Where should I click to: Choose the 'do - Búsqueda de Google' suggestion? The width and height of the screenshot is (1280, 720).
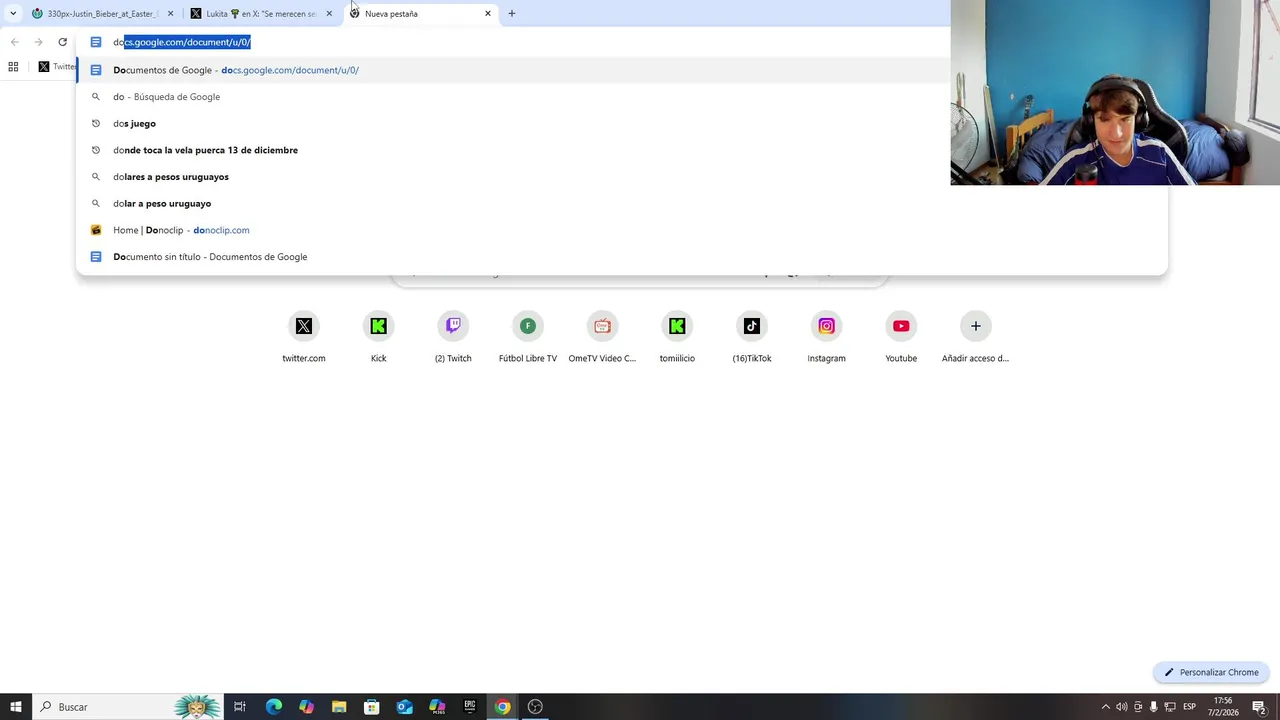pos(620,97)
